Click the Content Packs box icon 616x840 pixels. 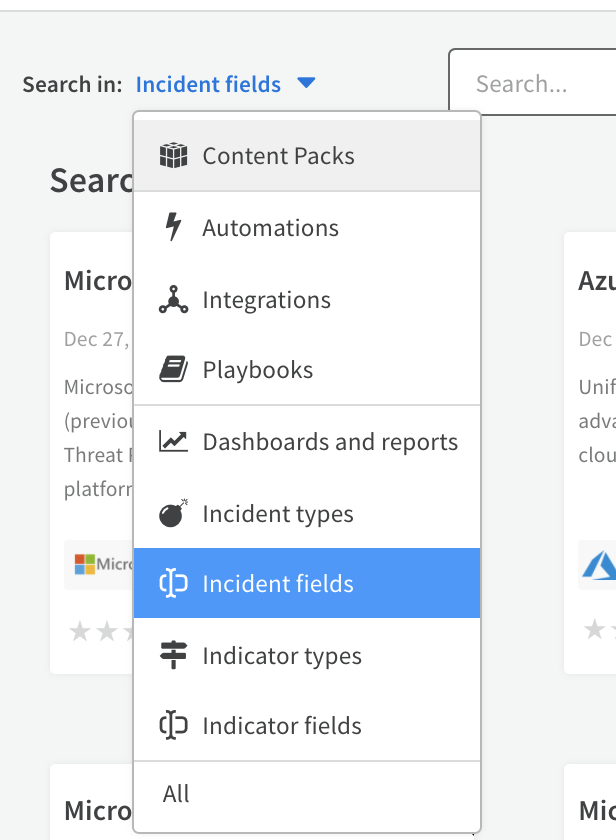(173, 156)
